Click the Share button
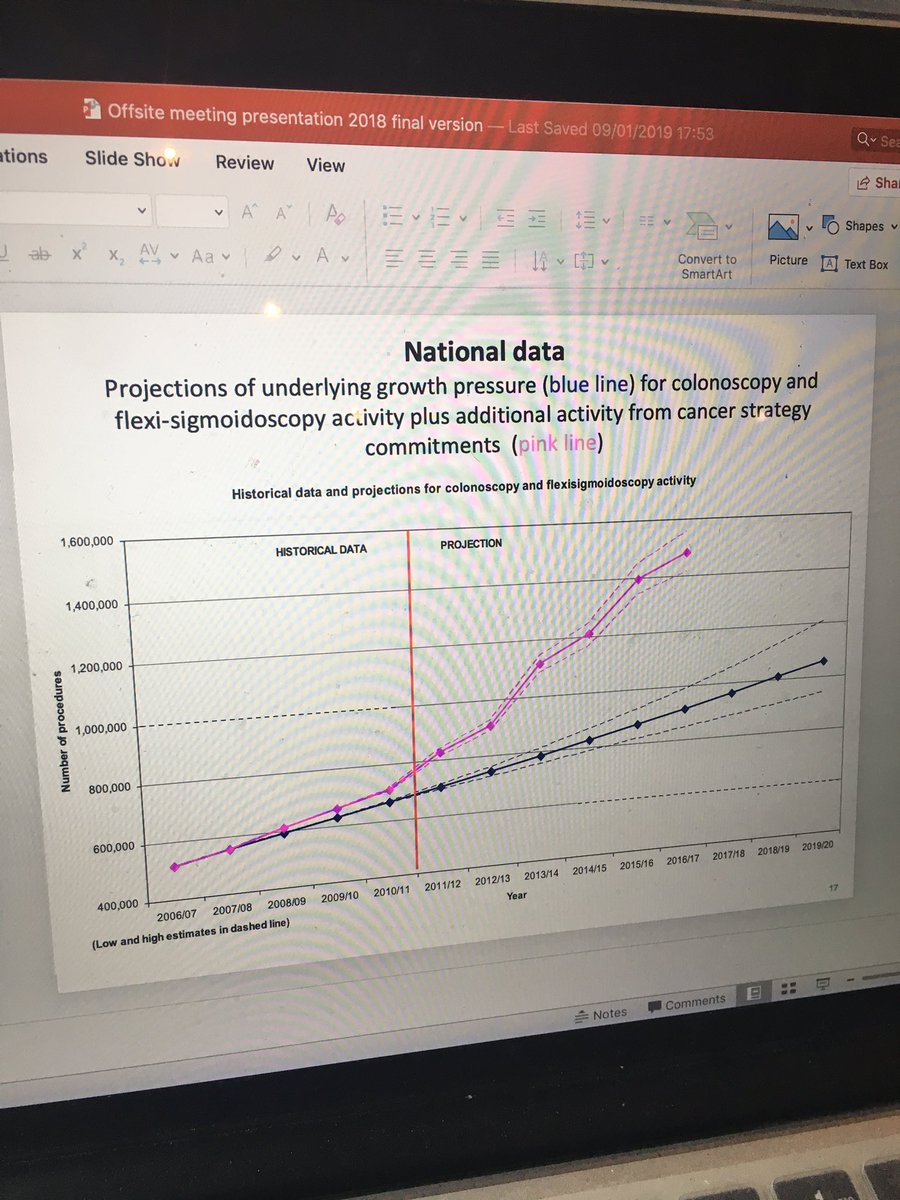Screen dimensions: 900x1200 (874, 182)
